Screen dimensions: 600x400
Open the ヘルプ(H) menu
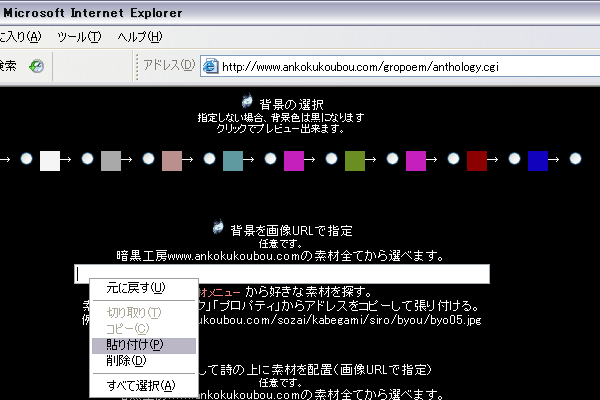coord(139,37)
